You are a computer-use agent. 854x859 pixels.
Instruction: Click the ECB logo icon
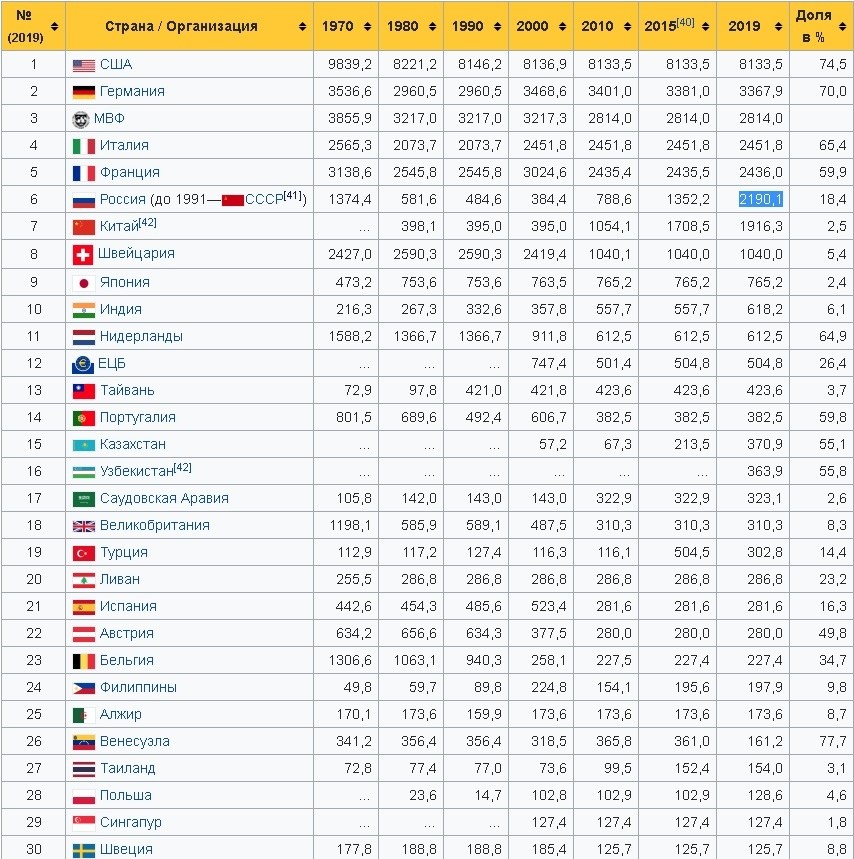pyautogui.click(x=83, y=364)
